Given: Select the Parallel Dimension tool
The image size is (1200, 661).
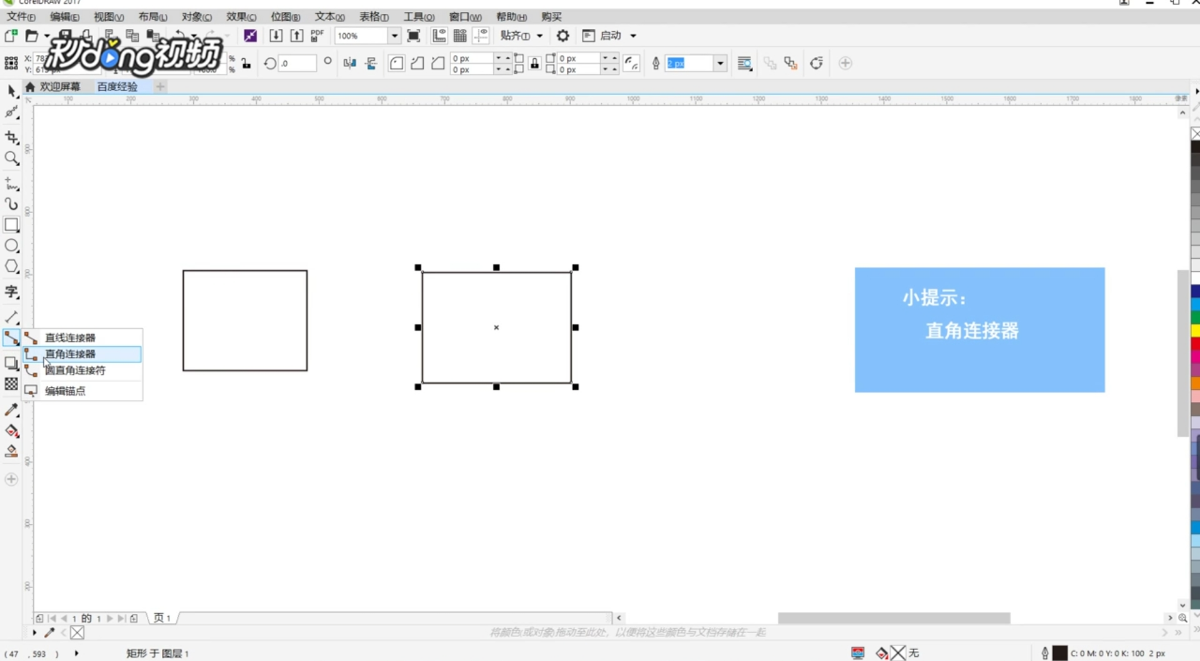Looking at the screenshot, I should click(12, 317).
